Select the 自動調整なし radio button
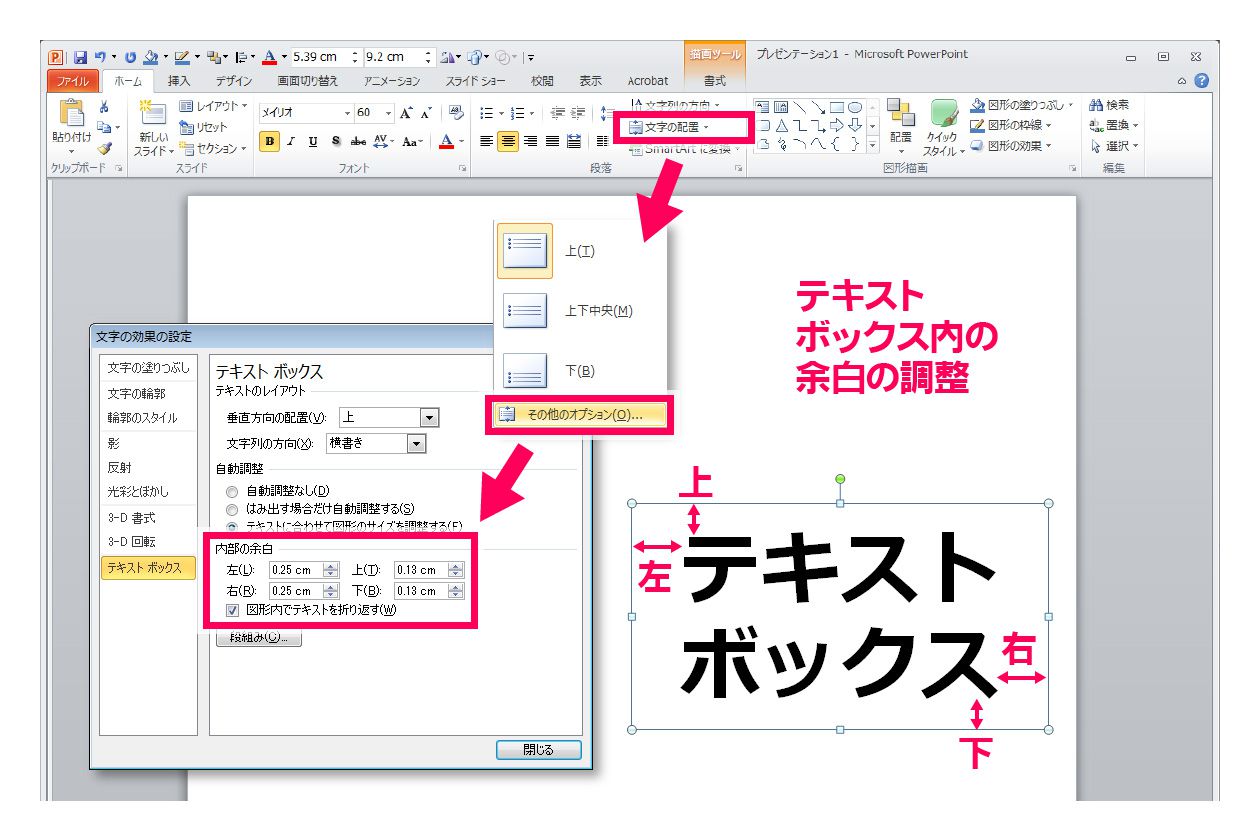This screenshot has height=840, width=1260. point(232,491)
